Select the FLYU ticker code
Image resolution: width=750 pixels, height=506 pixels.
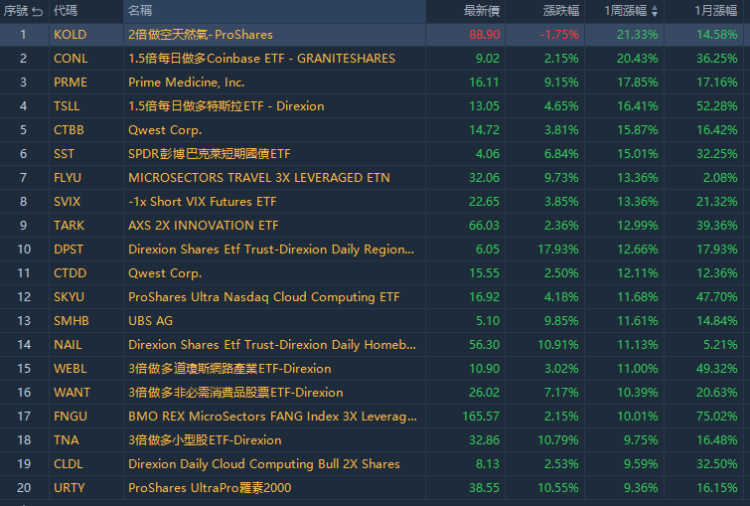[x=67, y=178]
